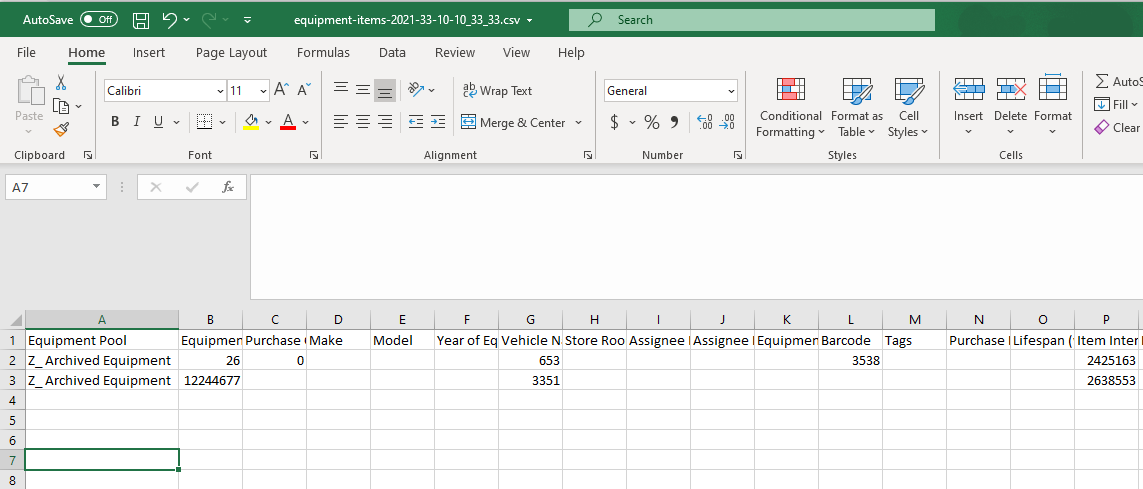Click the Undo arrow icon
The height and width of the screenshot is (489, 1143).
(x=170, y=20)
